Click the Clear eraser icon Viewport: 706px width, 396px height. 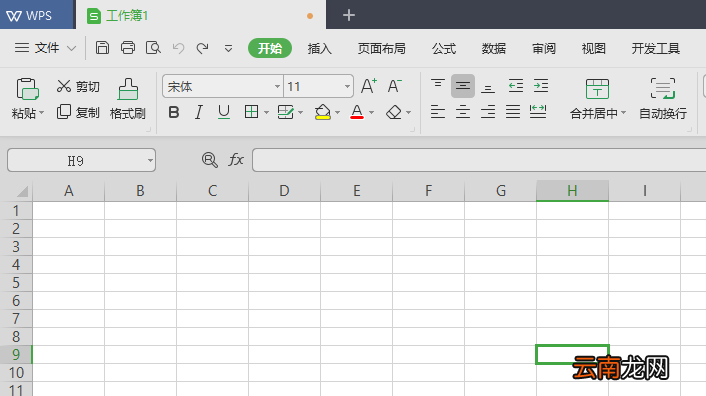point(394,112)
